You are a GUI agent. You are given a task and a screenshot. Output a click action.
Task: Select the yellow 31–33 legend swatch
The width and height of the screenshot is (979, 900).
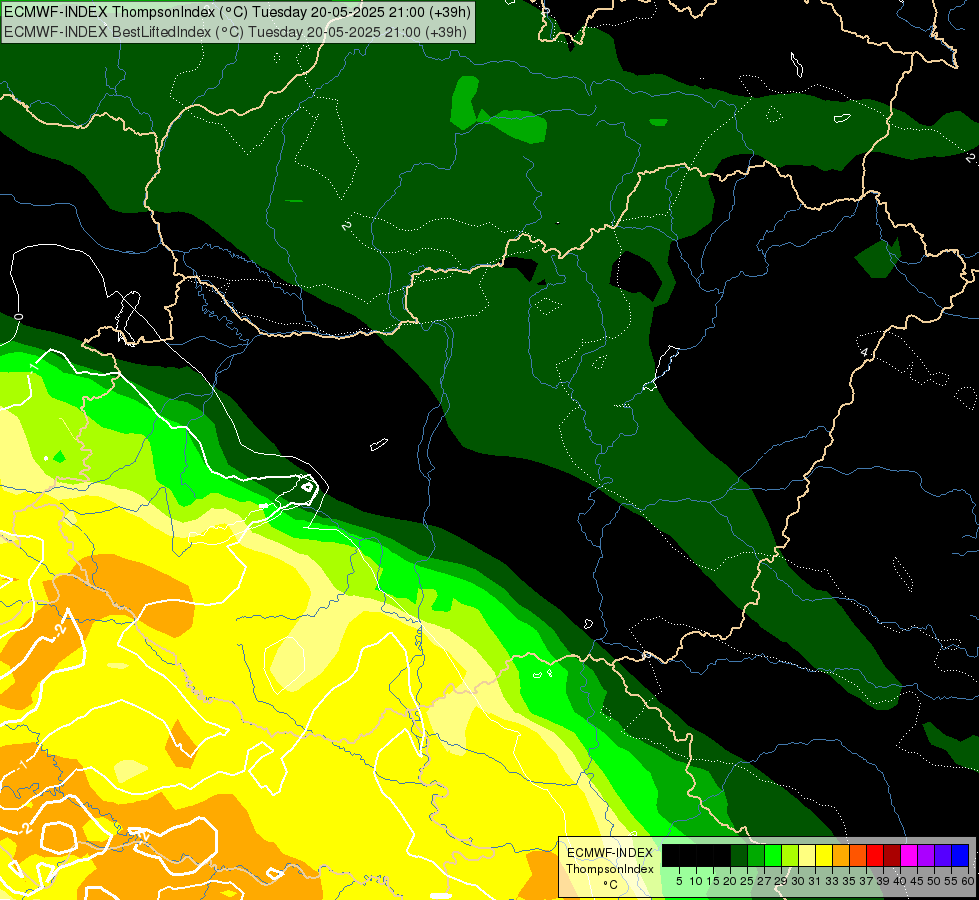[824, 855]
